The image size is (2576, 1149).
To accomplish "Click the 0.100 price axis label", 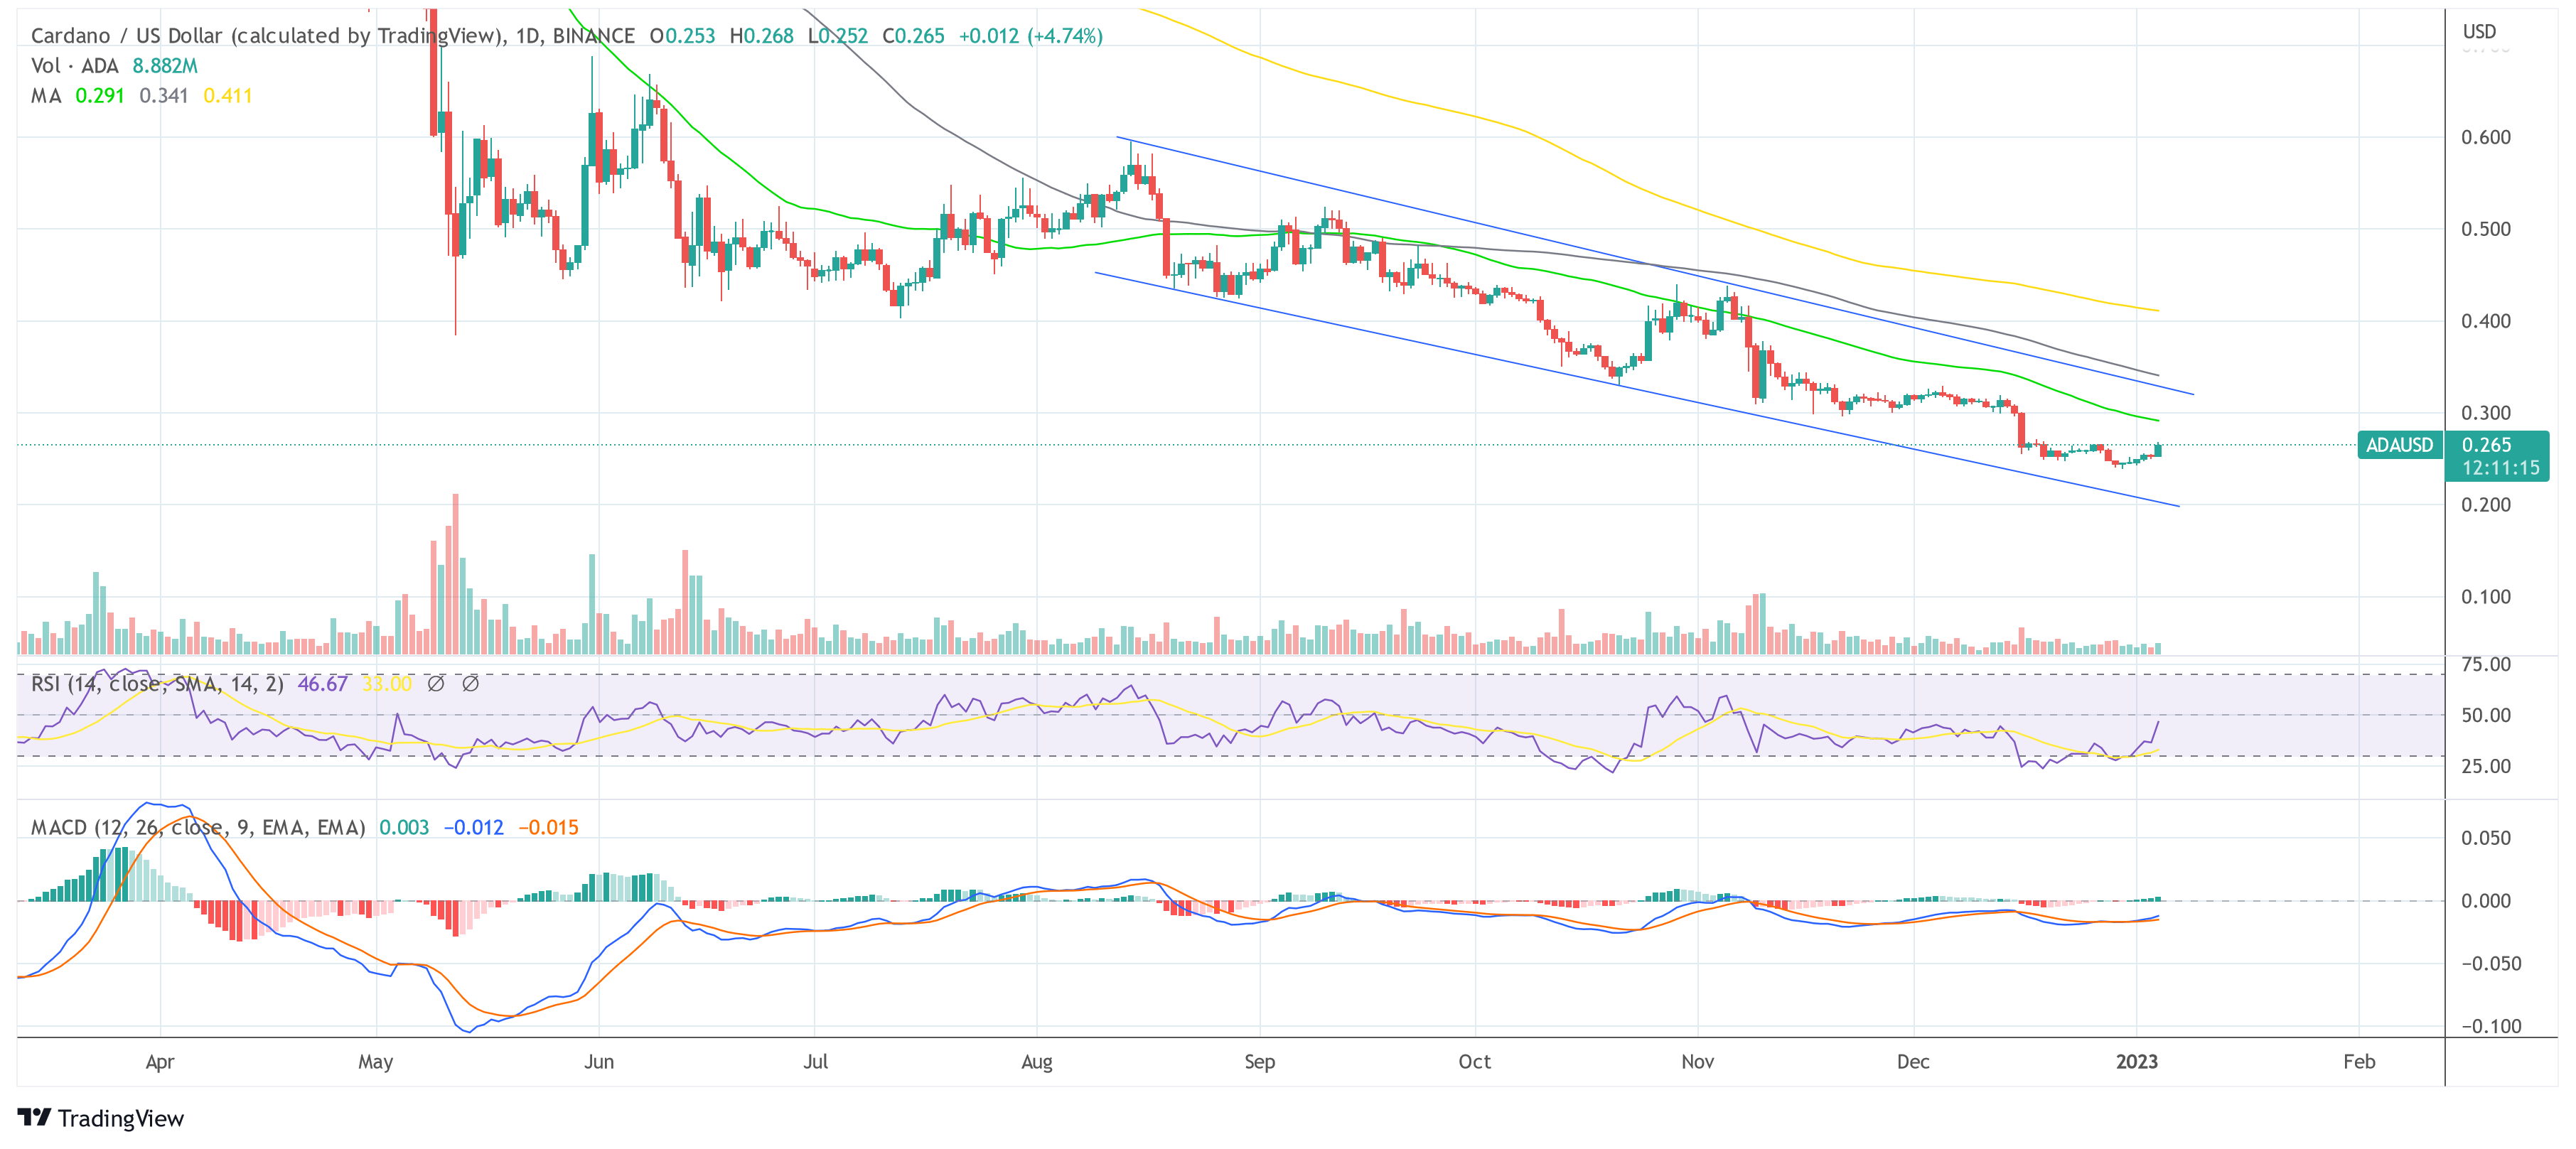I will pos(2486,597).
